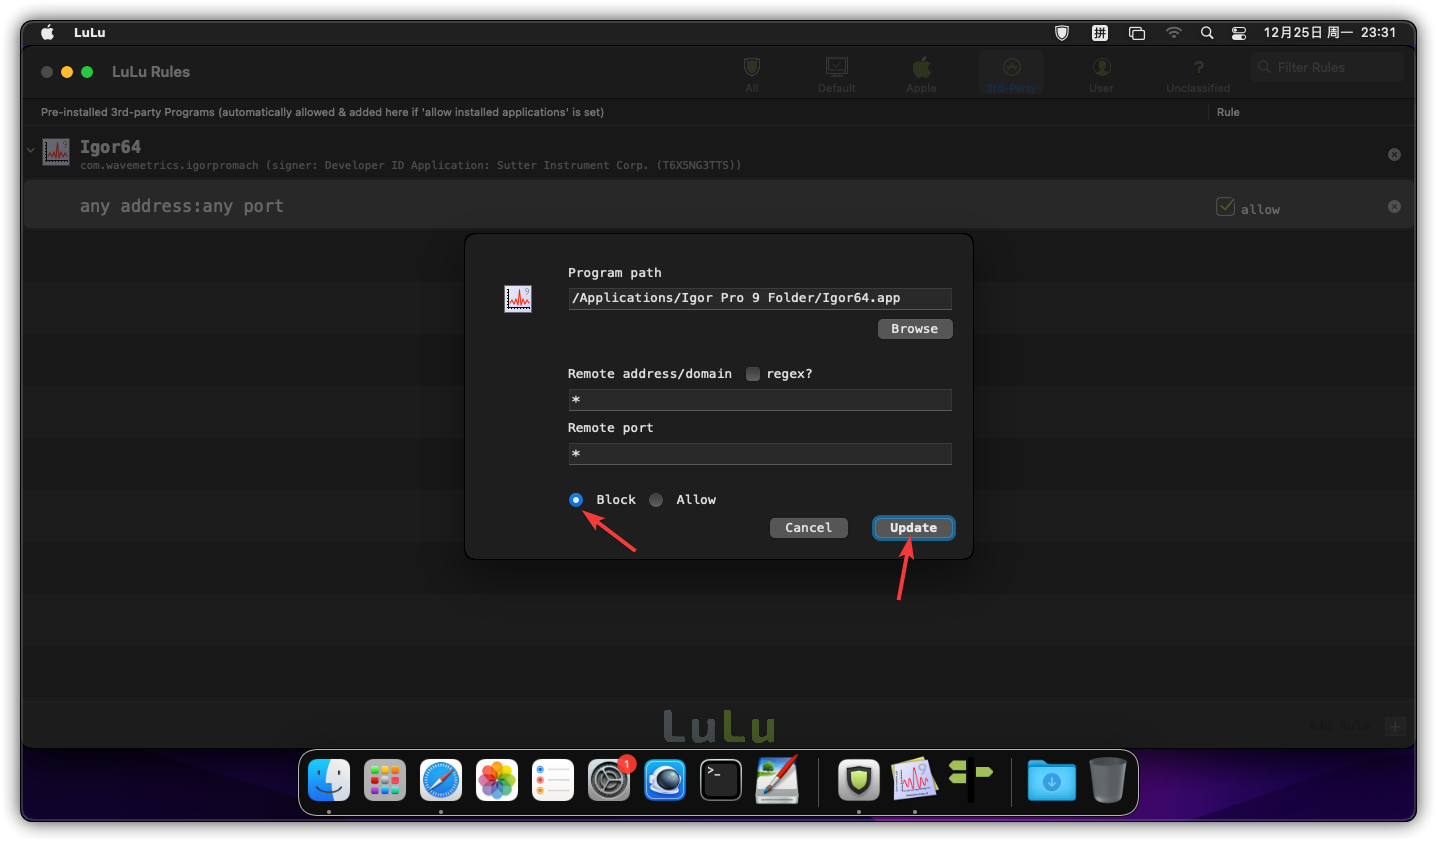
Task: Switch to the Apple rules tab
Action: point(921,74)
